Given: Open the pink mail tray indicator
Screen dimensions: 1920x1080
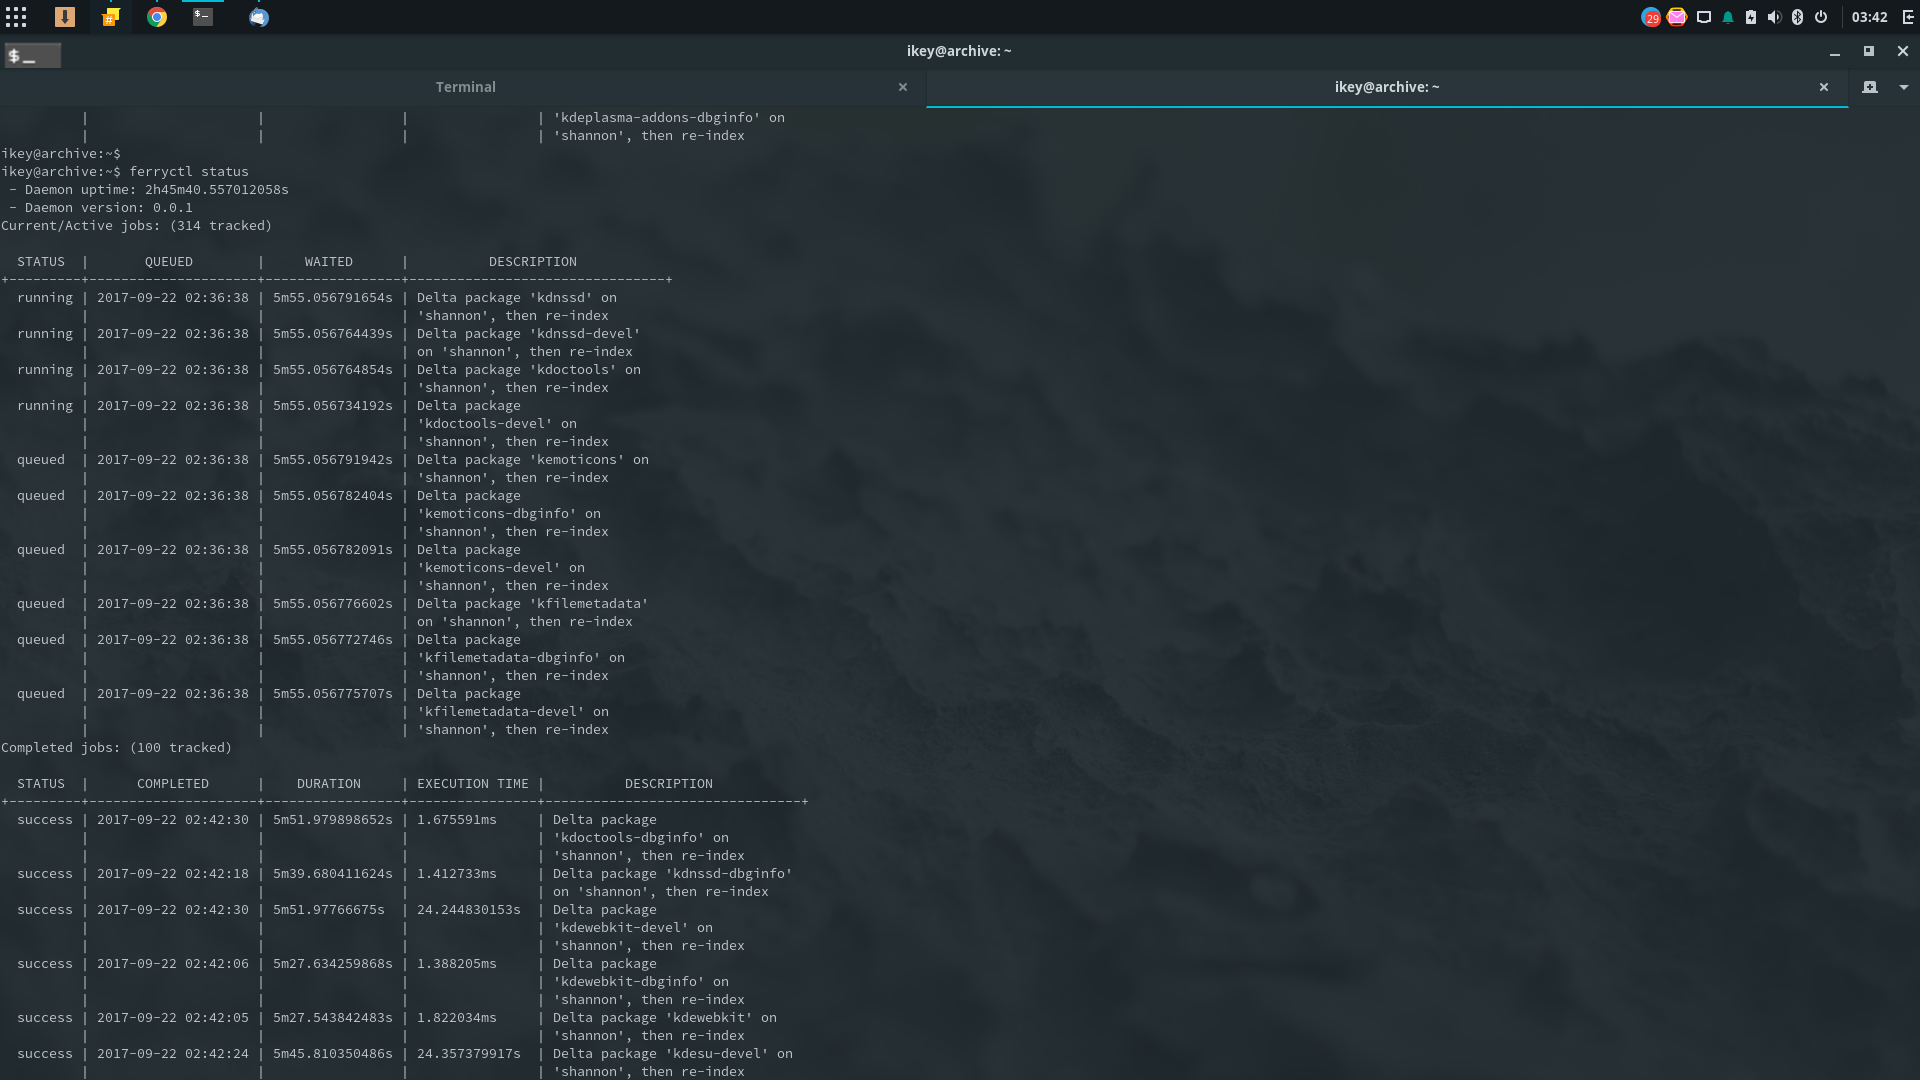Looking at the screenshot, I should 1677,17.
